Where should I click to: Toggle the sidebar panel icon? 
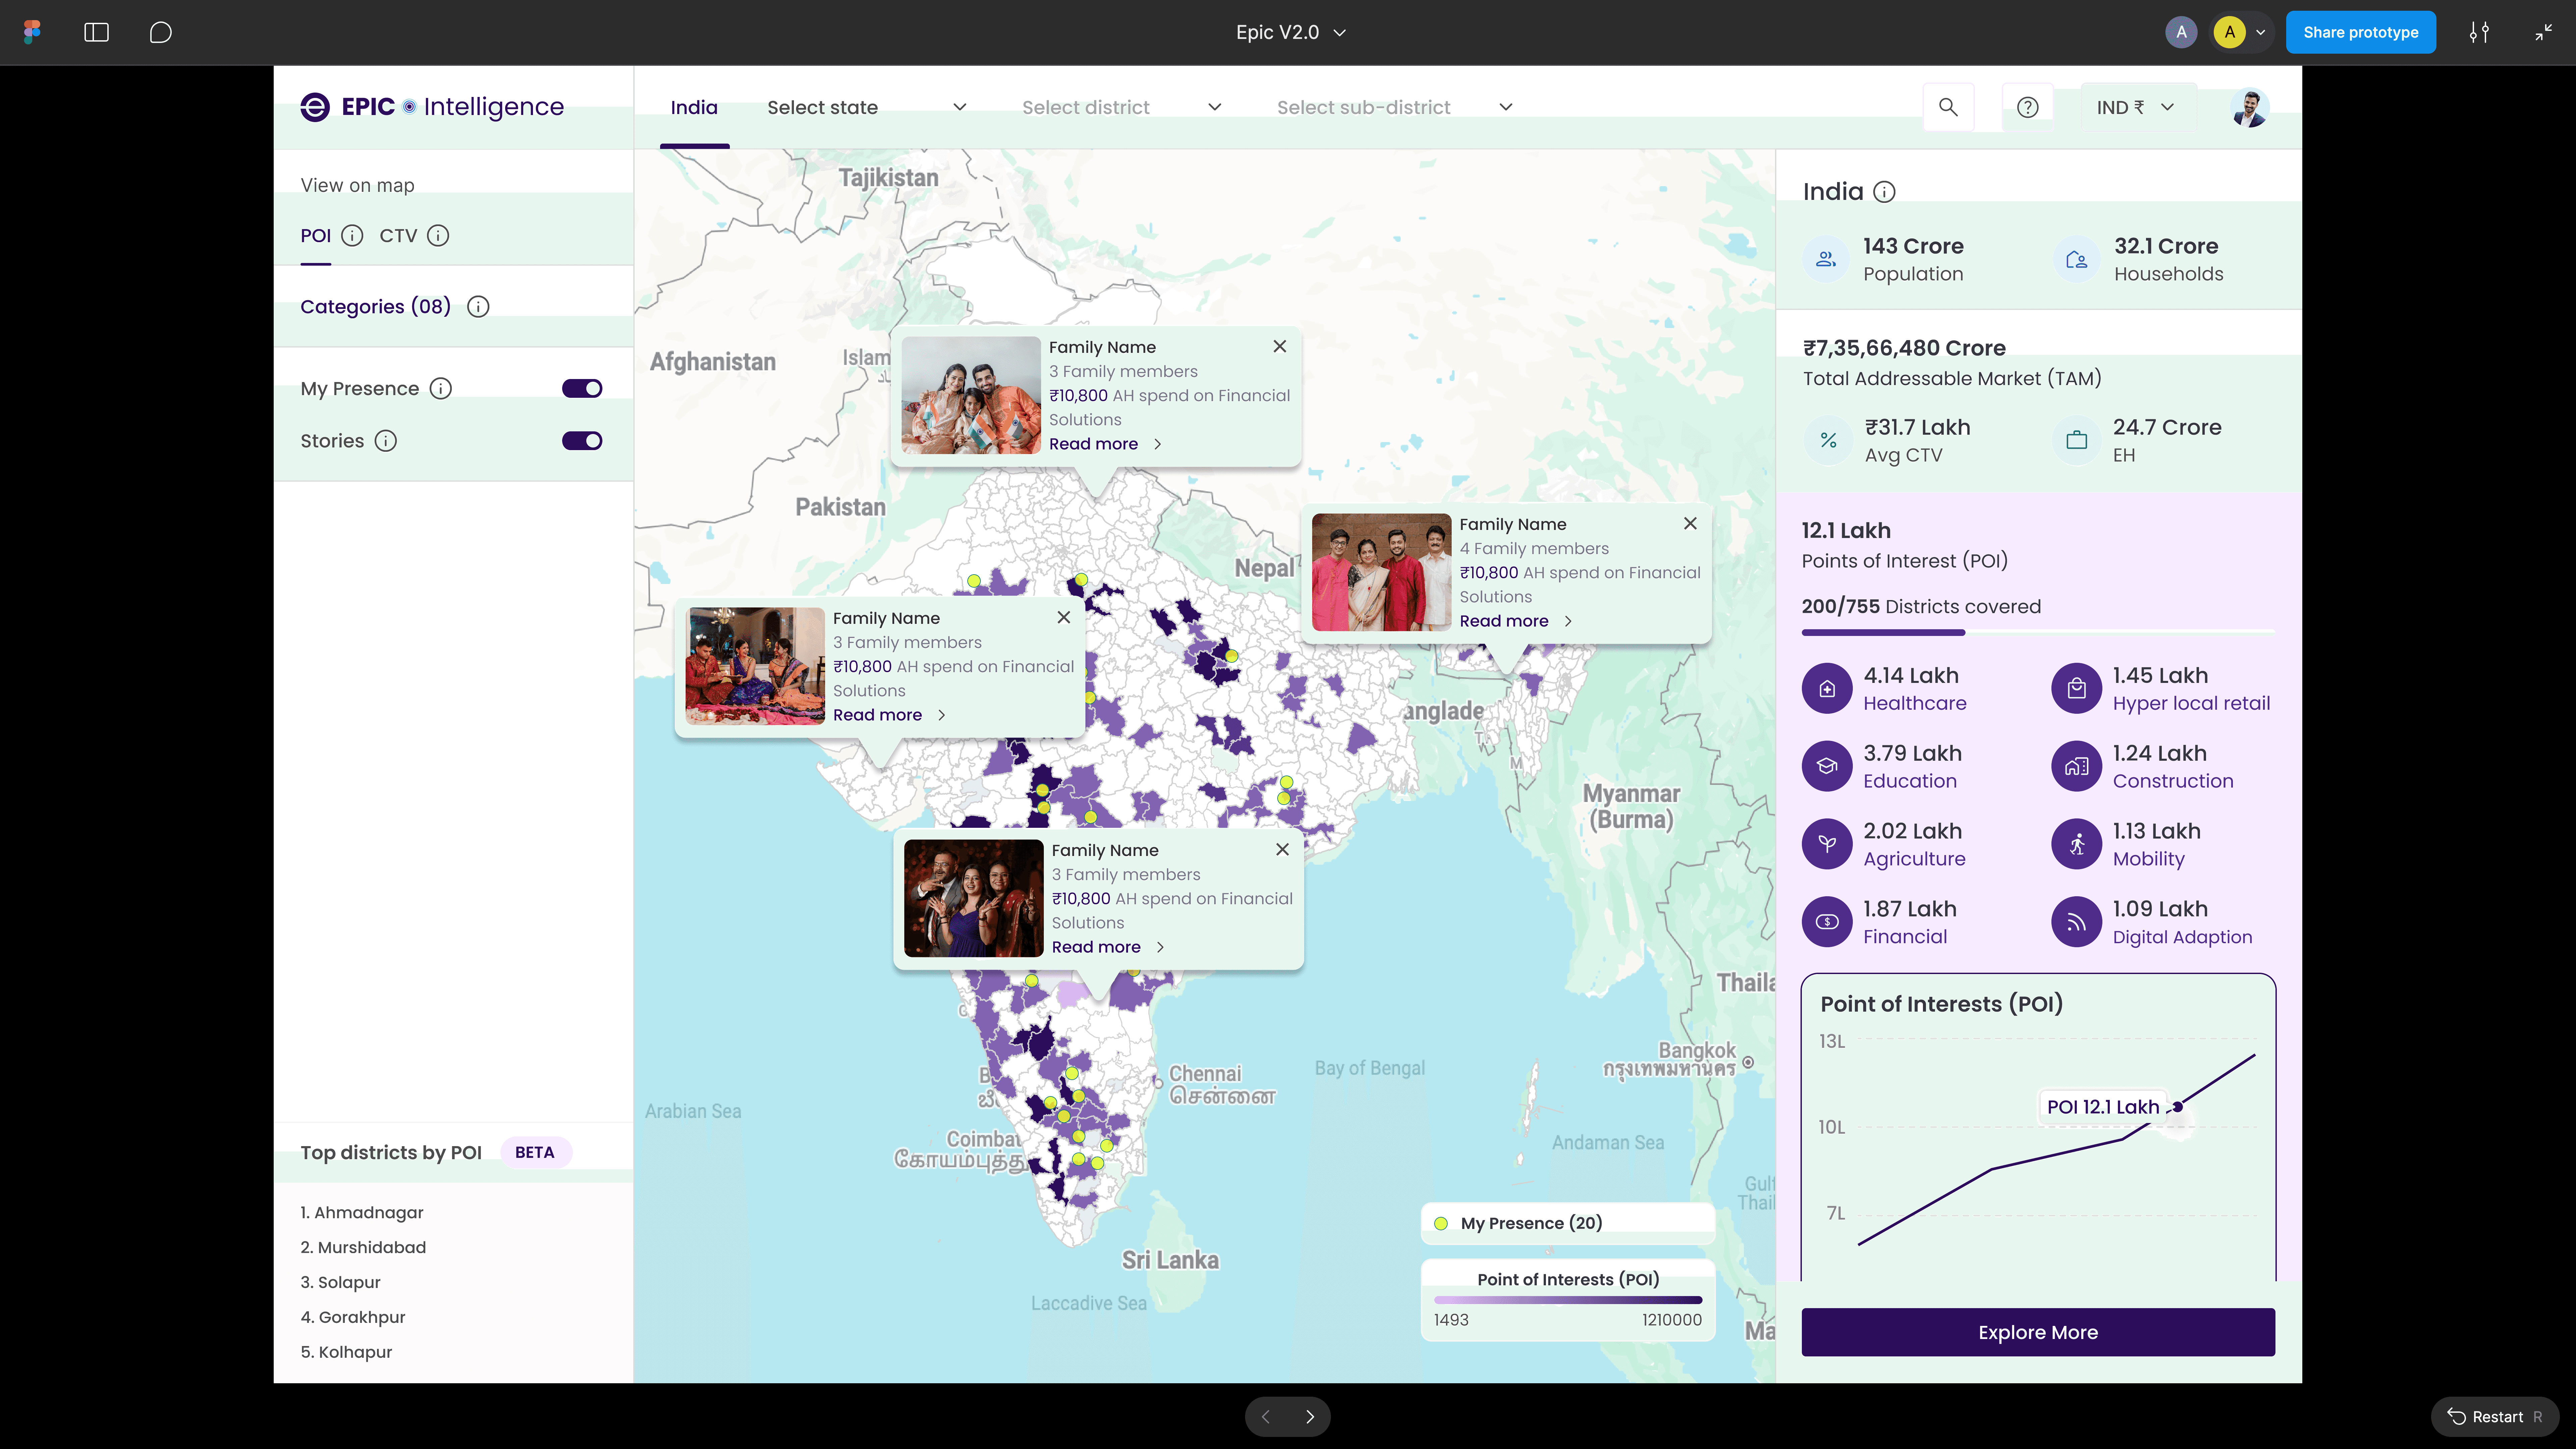pos(96,32)
